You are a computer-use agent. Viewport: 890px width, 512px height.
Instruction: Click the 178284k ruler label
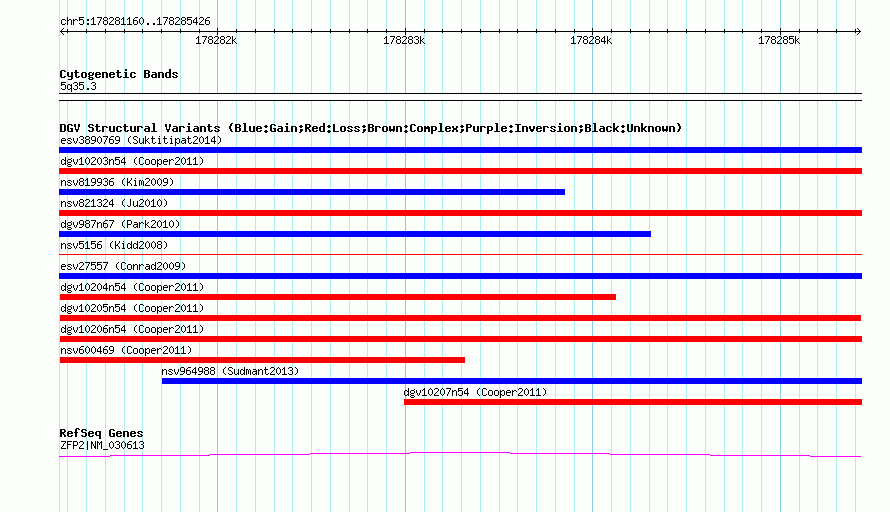coord(591,40)
